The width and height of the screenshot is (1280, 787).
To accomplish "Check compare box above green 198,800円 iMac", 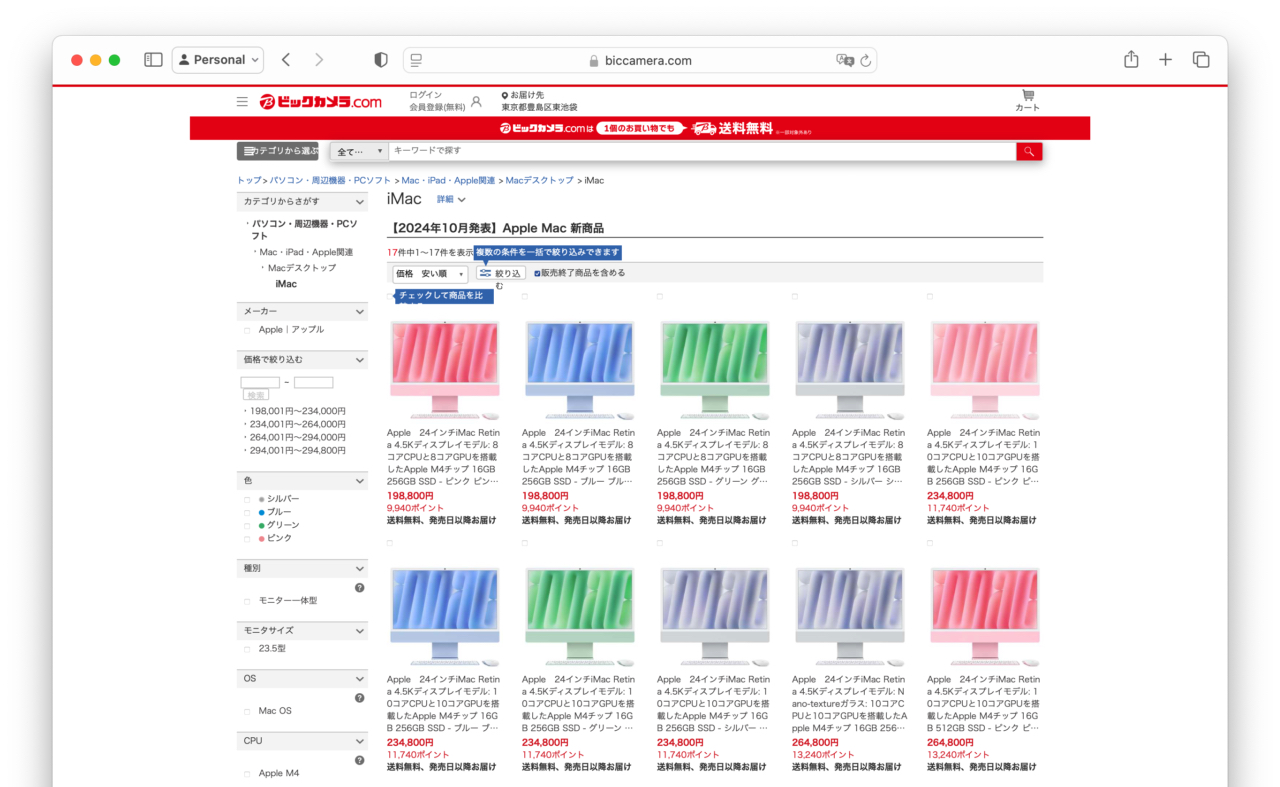I will pyautogui.click(x=660, y=296).
